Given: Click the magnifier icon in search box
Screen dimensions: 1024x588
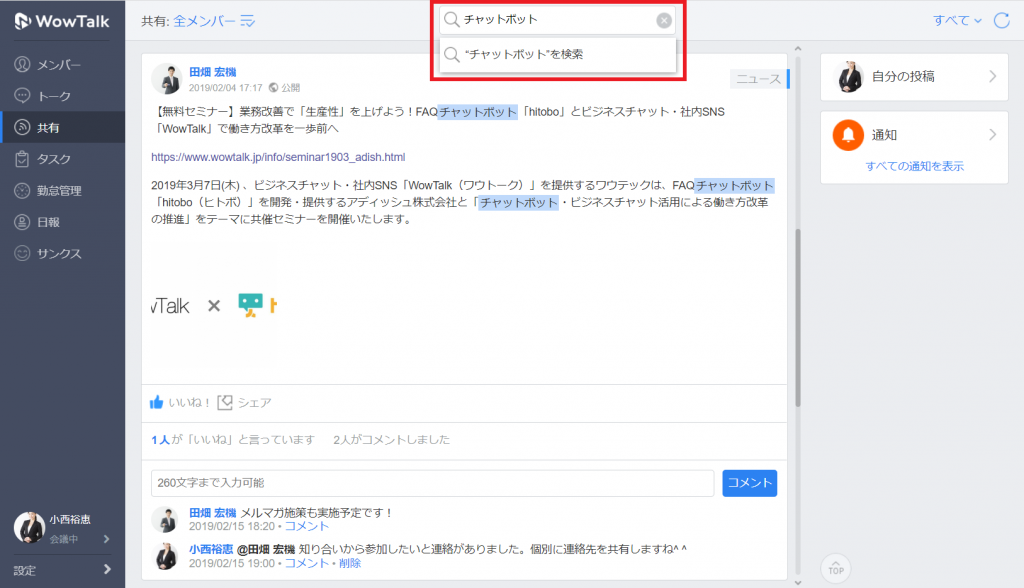Looking at the screenshot, I should 451,20.
